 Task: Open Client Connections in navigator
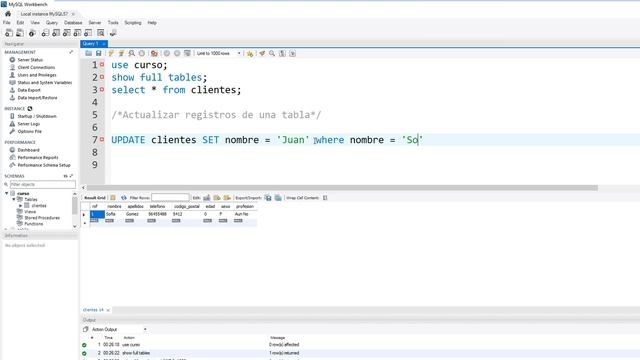(36, 67)
